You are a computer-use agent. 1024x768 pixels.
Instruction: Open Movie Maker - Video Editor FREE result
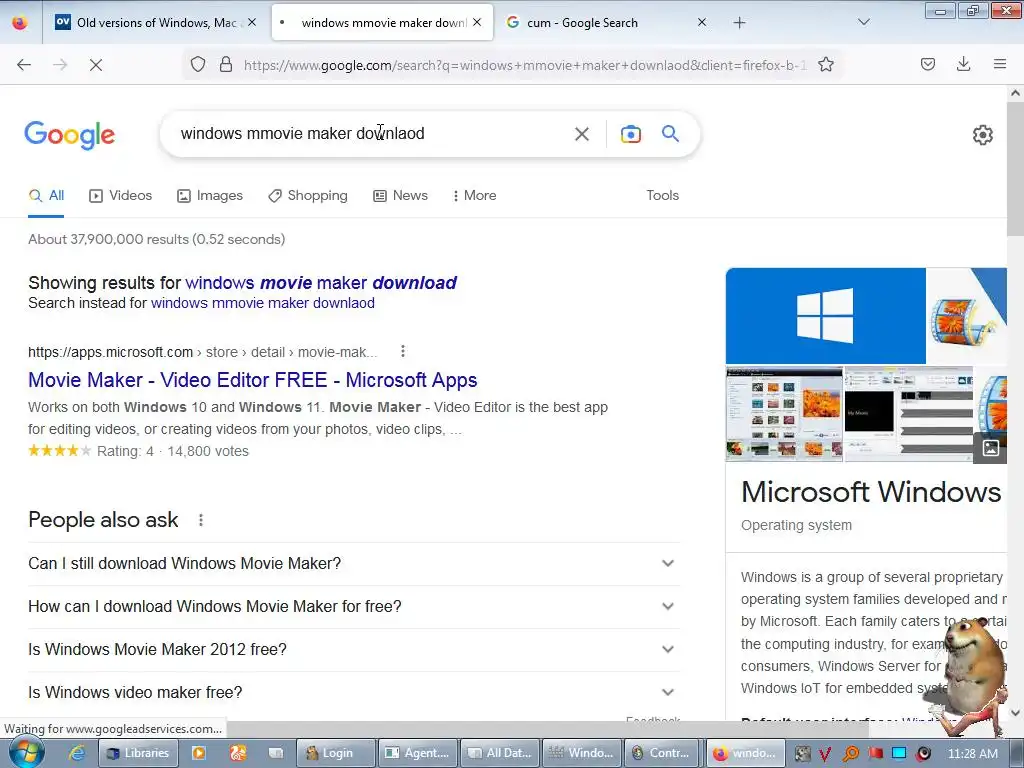pos(253,380)
